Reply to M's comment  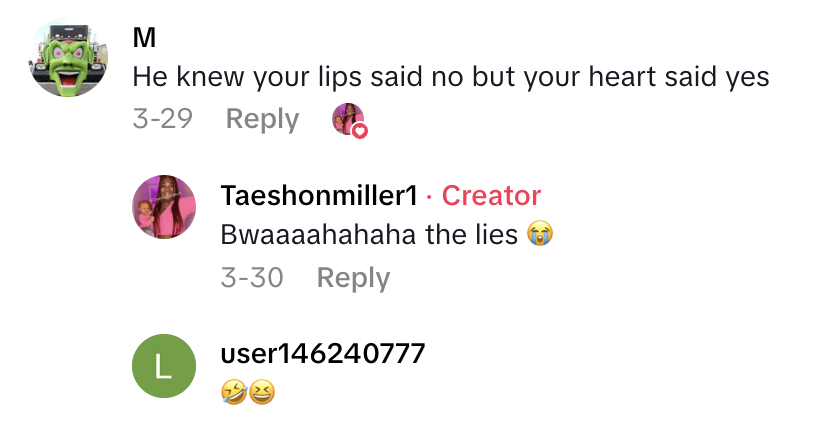(x=262, y=119)
